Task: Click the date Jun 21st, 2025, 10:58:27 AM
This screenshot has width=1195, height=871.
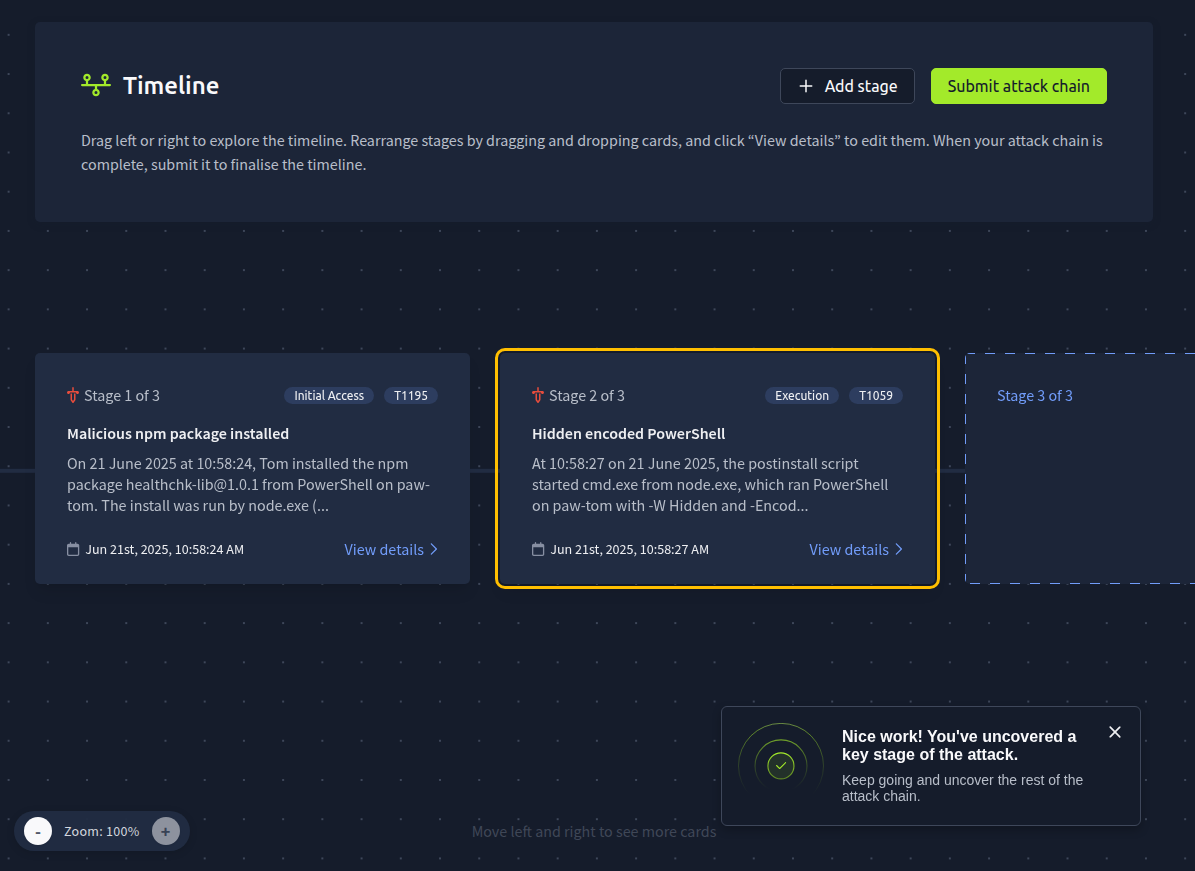Action: click(630, 549)
